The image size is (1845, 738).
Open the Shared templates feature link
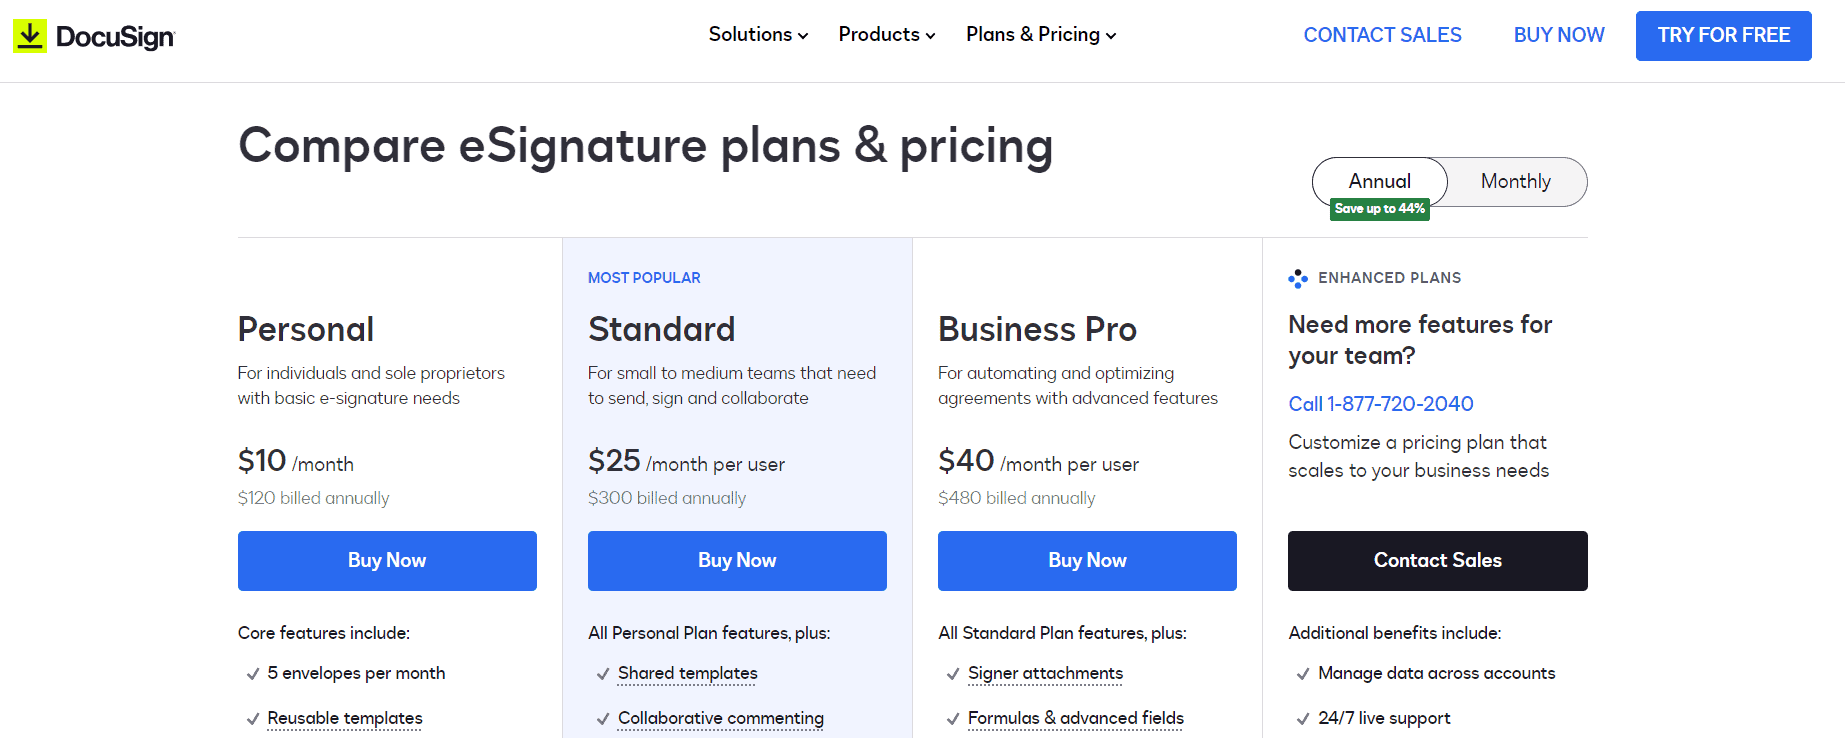[687, 673]
